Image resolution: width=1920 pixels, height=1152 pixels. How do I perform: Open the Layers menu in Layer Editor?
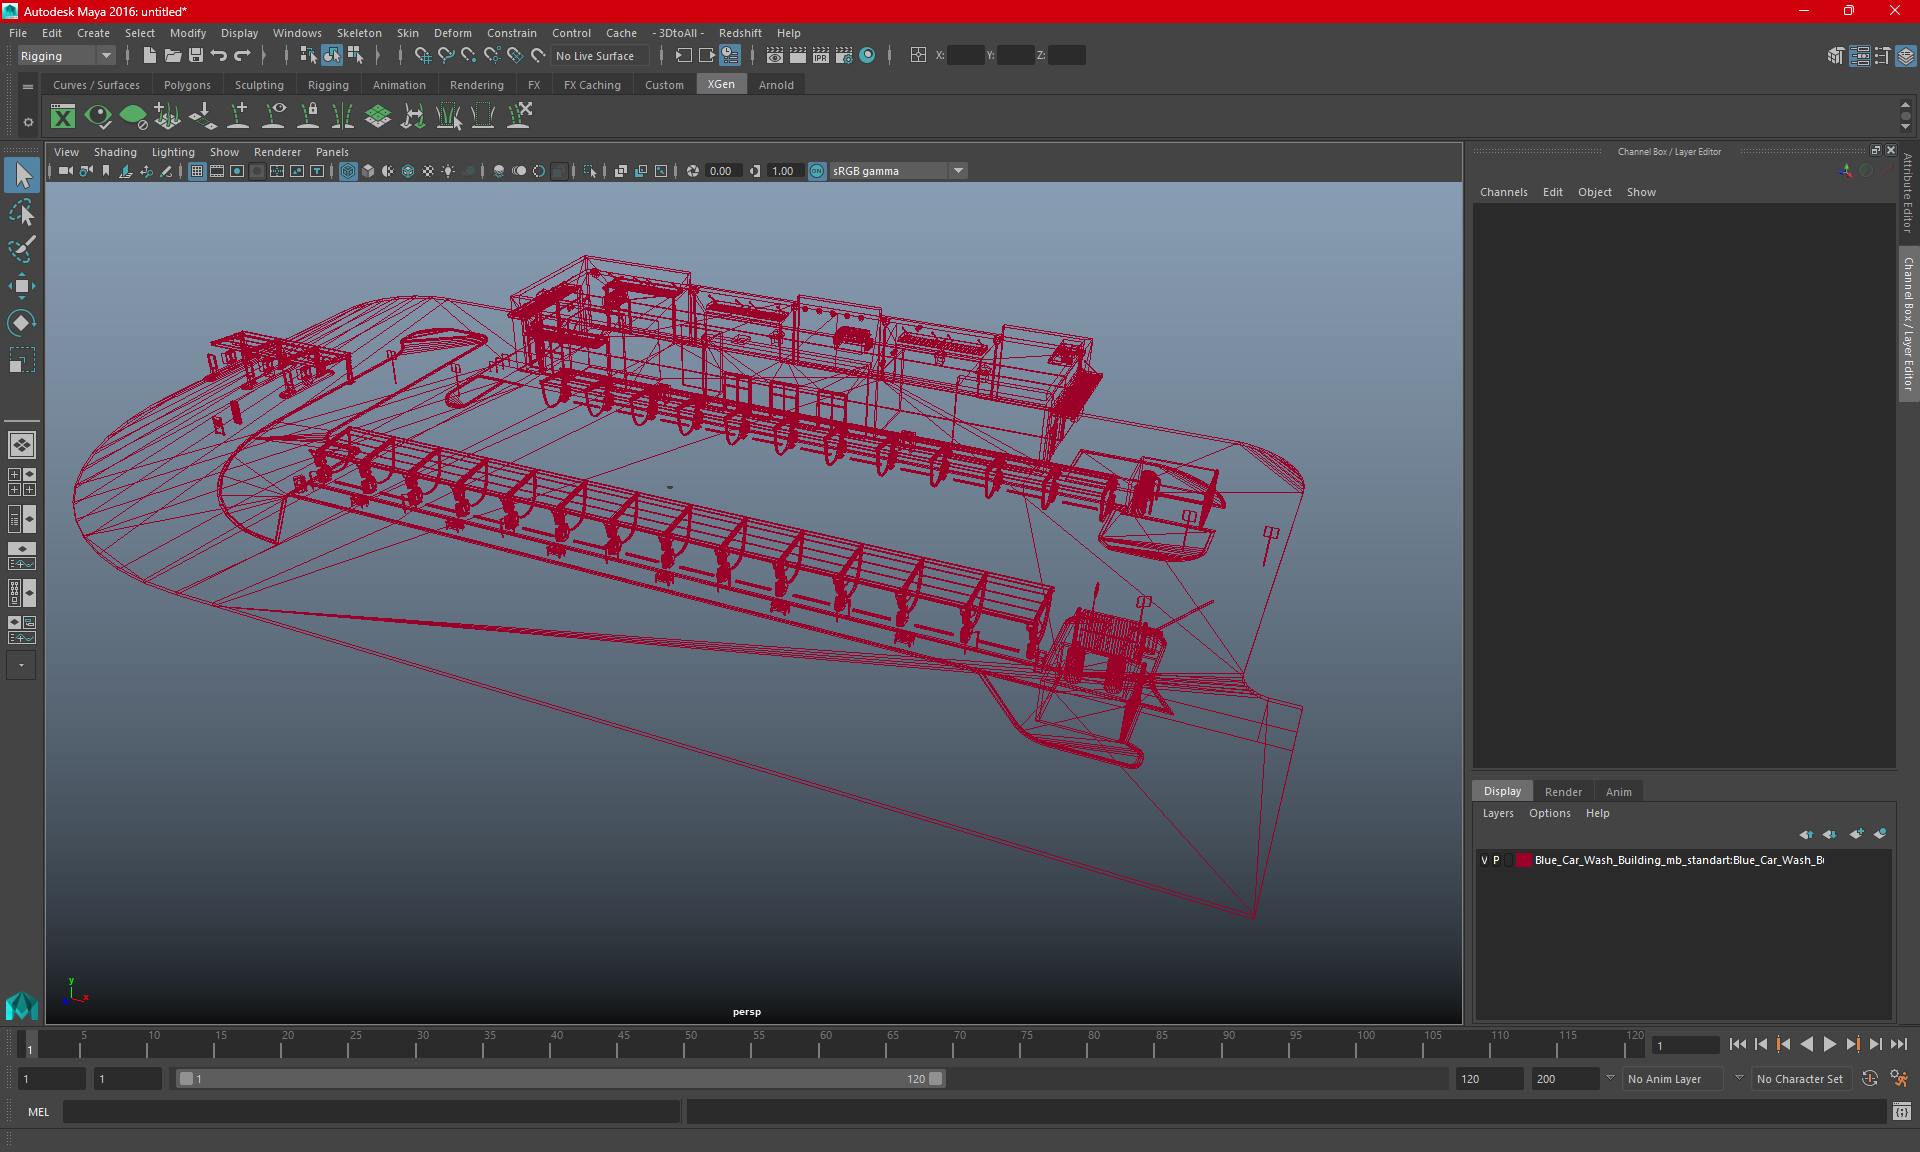click(1497, 813)
